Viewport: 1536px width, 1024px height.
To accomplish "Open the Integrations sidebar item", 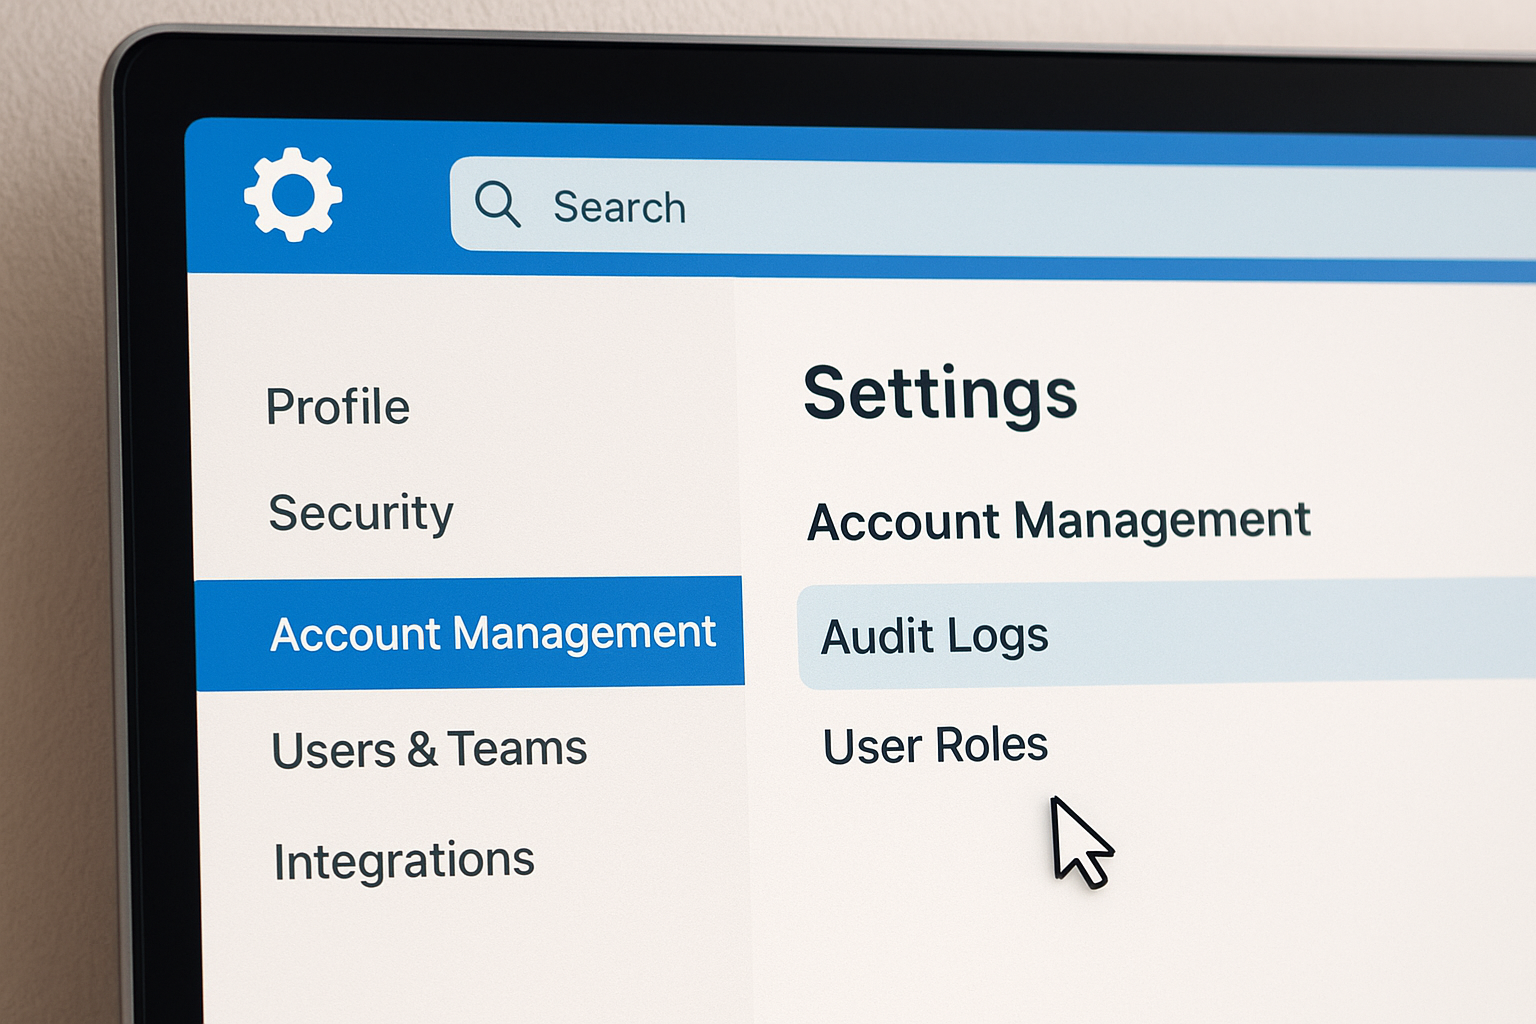I will [x=404, y=861].
